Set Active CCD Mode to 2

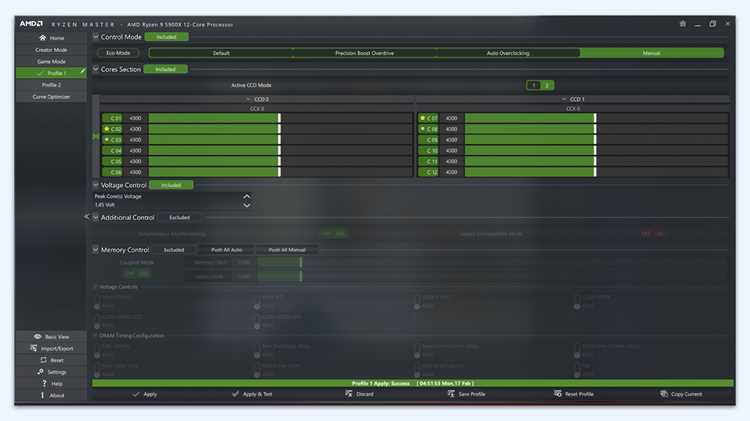tap(547, 85)
